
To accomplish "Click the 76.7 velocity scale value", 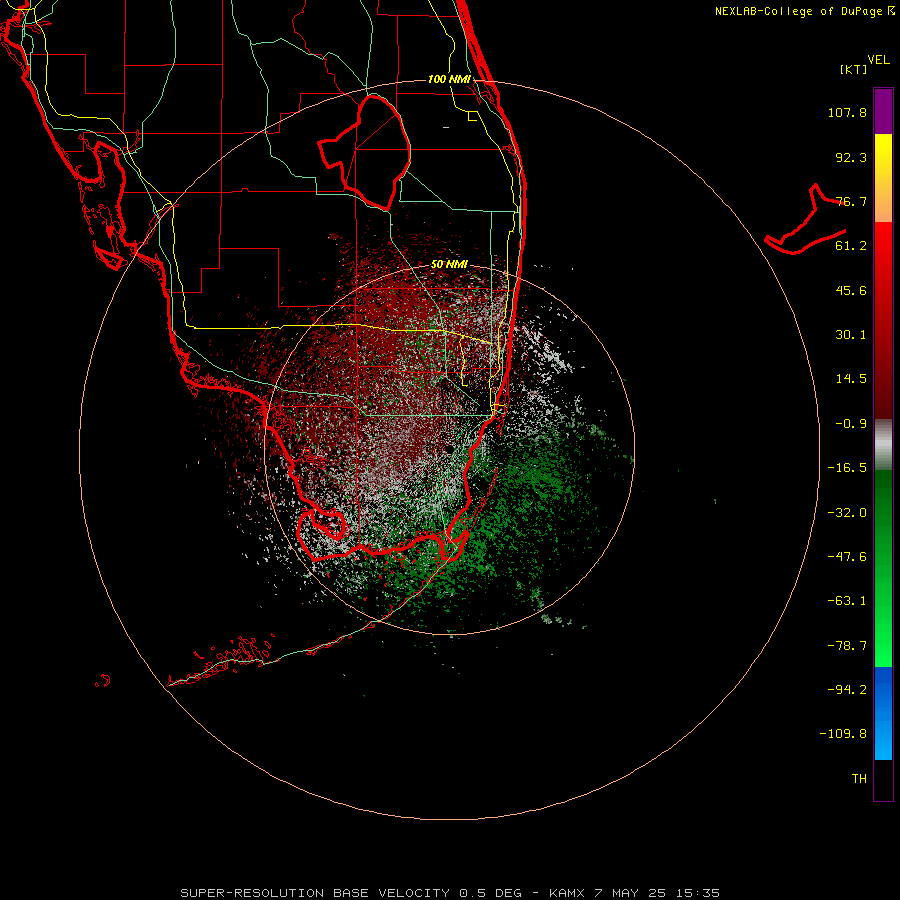I will point(851,201).
